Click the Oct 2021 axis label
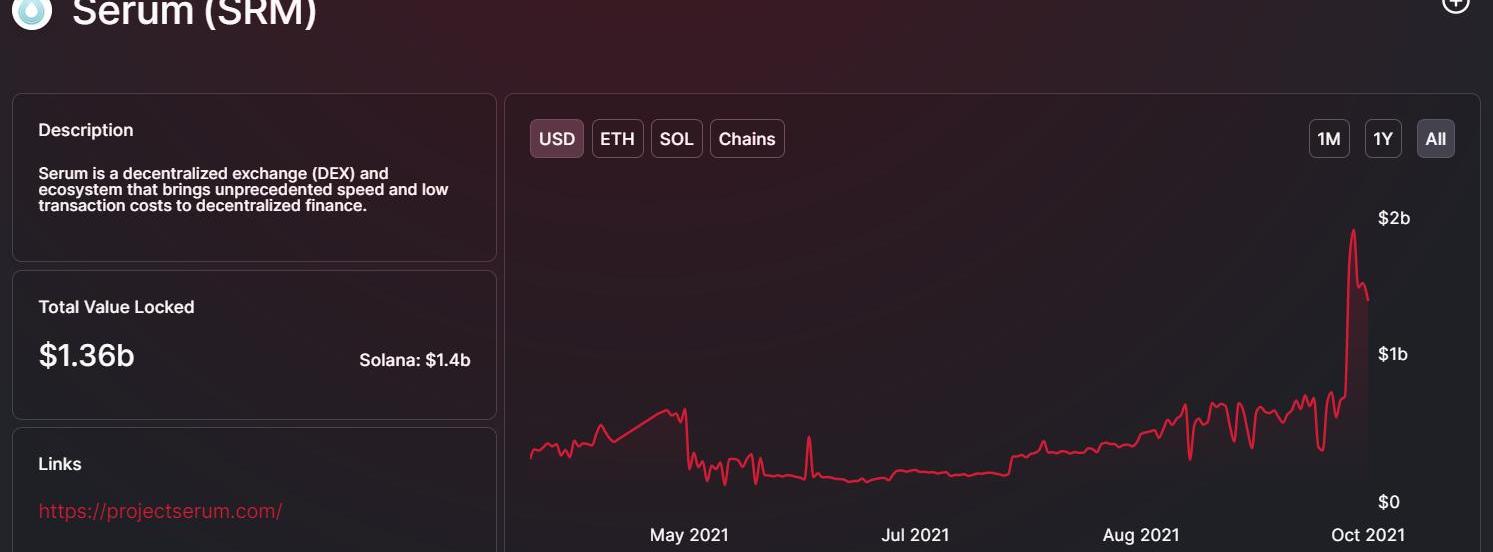Screen dimensions: 1493x552 pos(1367,535)
